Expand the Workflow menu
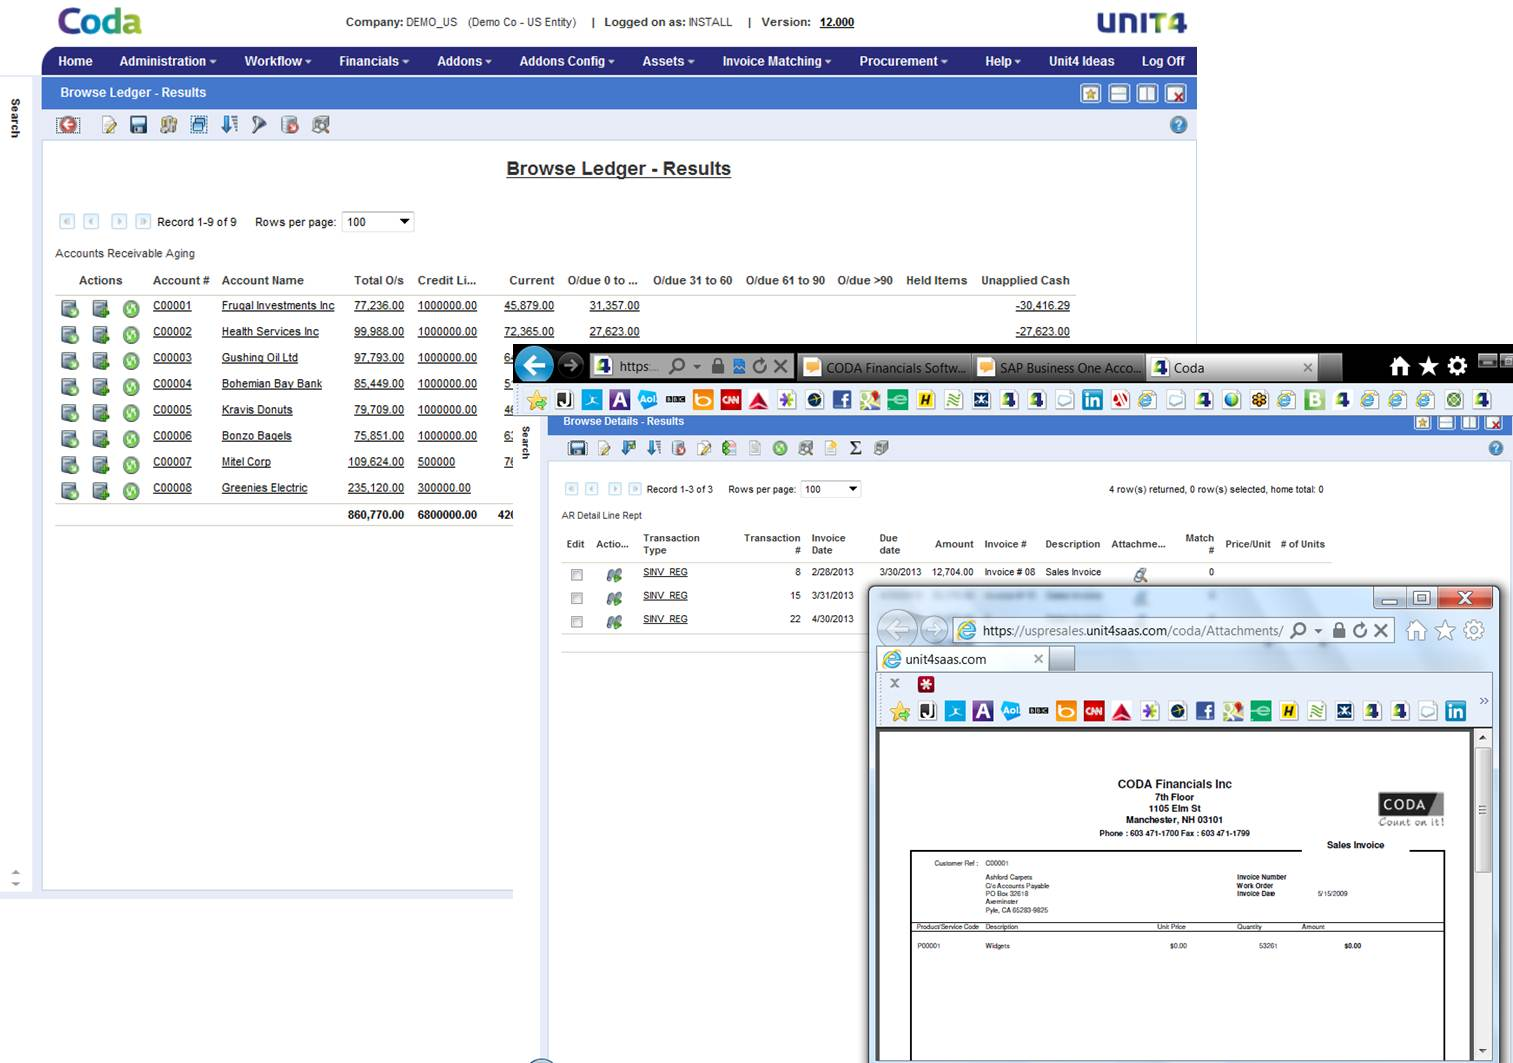 (277, 61)
